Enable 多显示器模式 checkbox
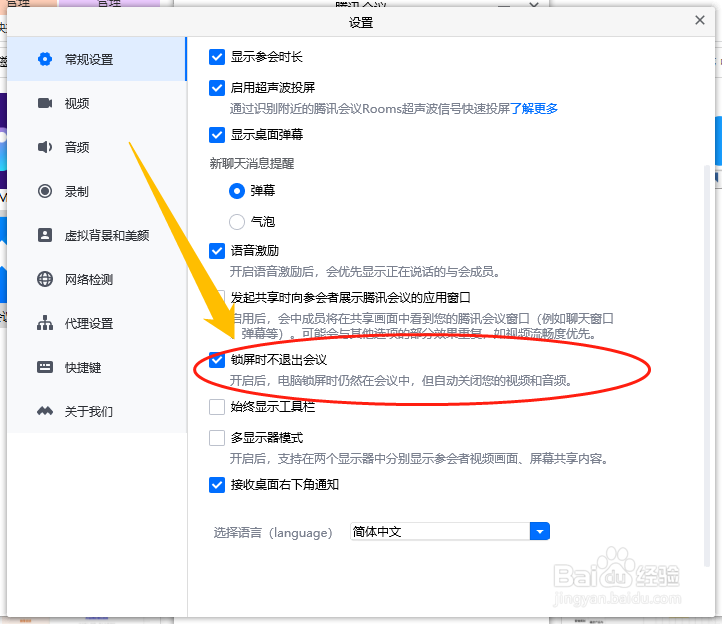722x624 pixels. click(217, 438)
